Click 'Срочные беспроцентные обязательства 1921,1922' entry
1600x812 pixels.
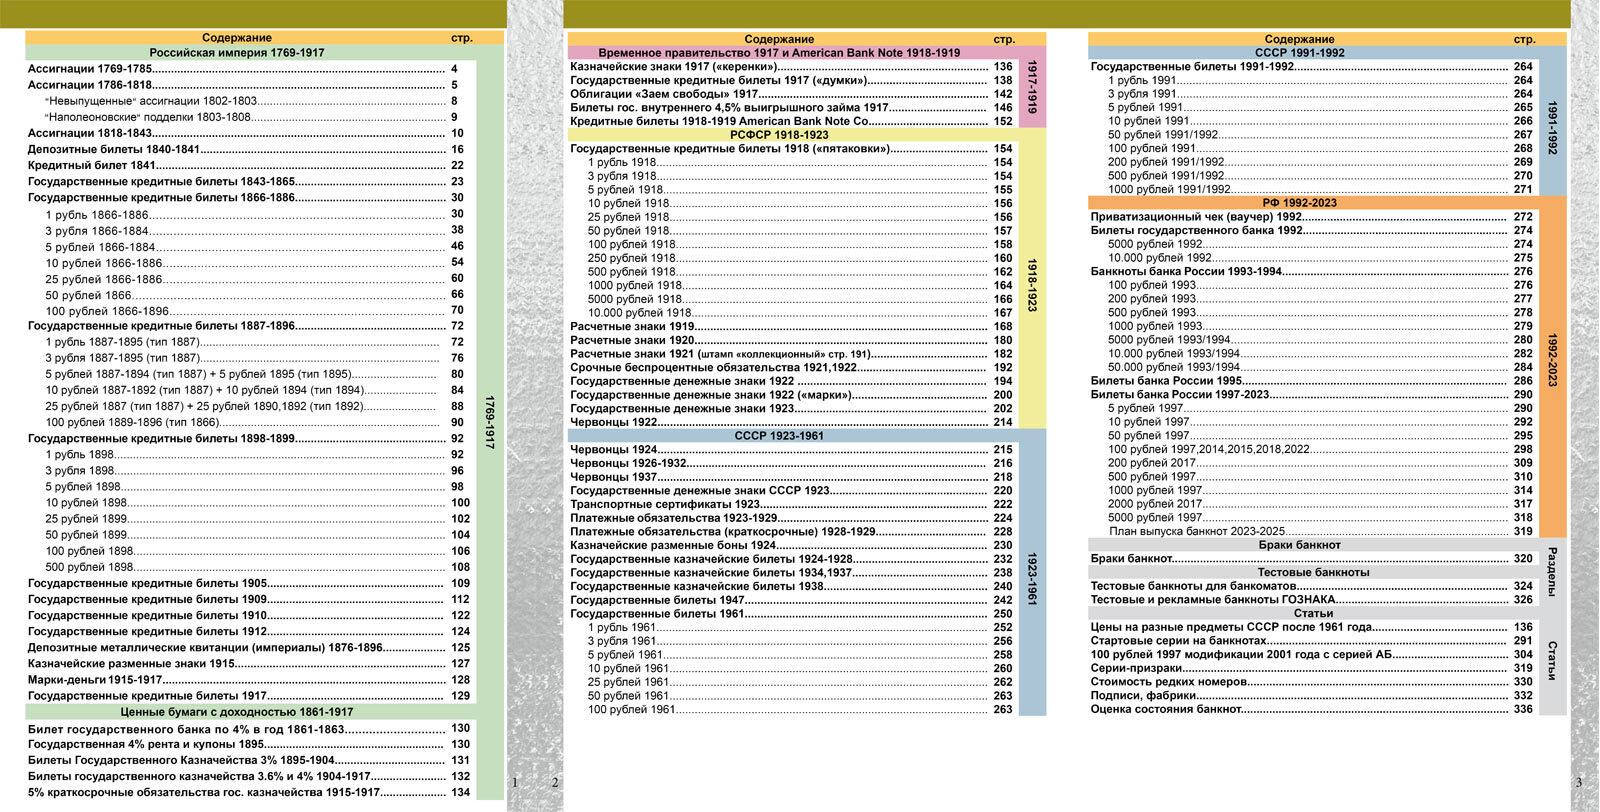point(791,367)
